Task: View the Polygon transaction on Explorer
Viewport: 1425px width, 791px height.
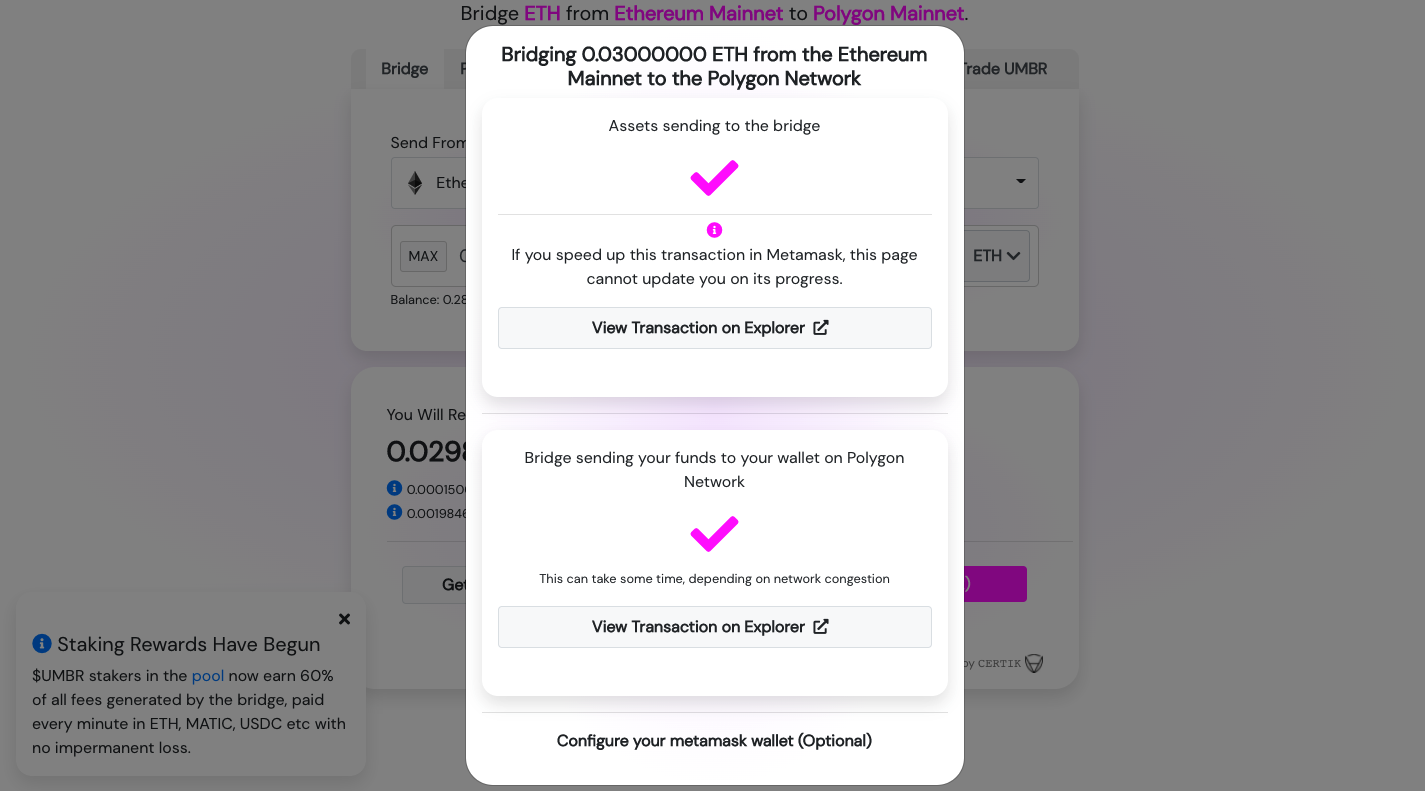Action: pyautogui.click(x=714, y=627)
